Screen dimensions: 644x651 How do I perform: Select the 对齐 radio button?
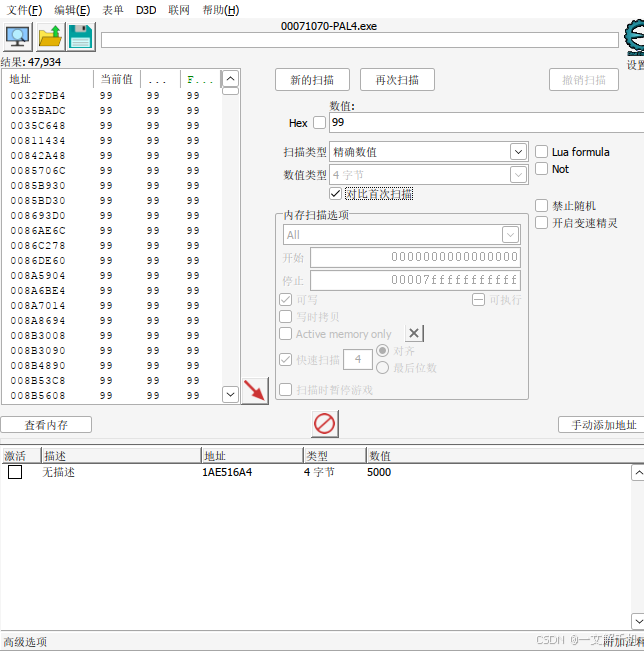[x=382, y=351]
